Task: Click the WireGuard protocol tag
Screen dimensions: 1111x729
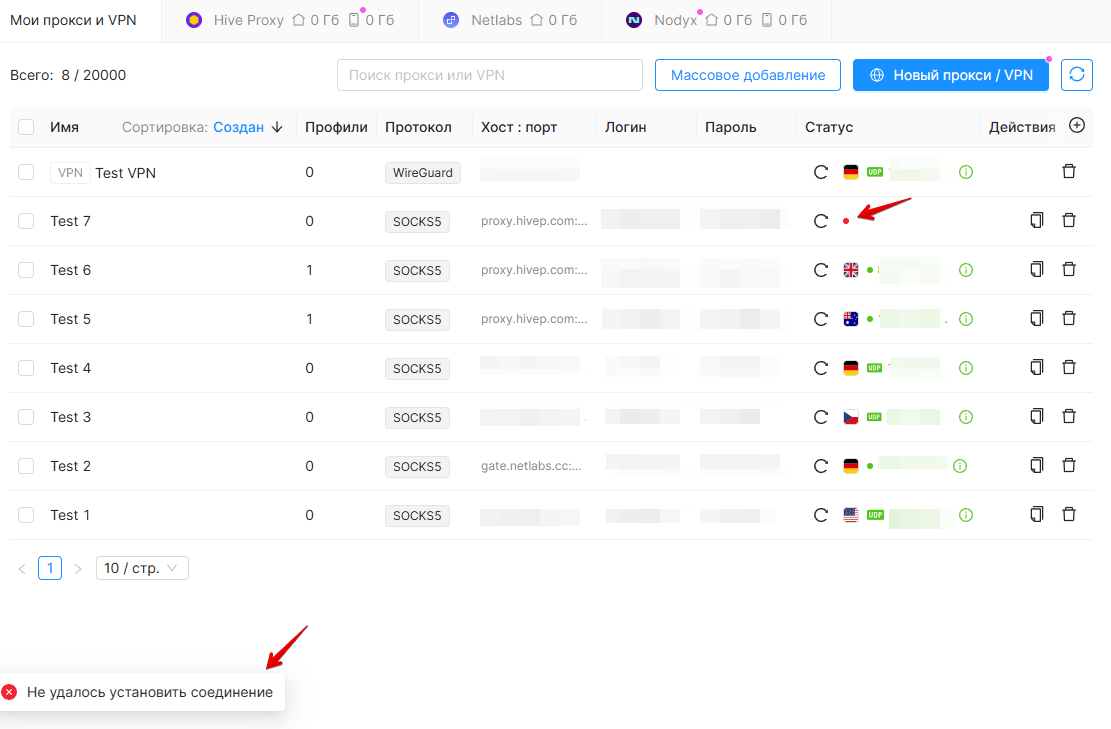Action: click(x=423, y=173)
